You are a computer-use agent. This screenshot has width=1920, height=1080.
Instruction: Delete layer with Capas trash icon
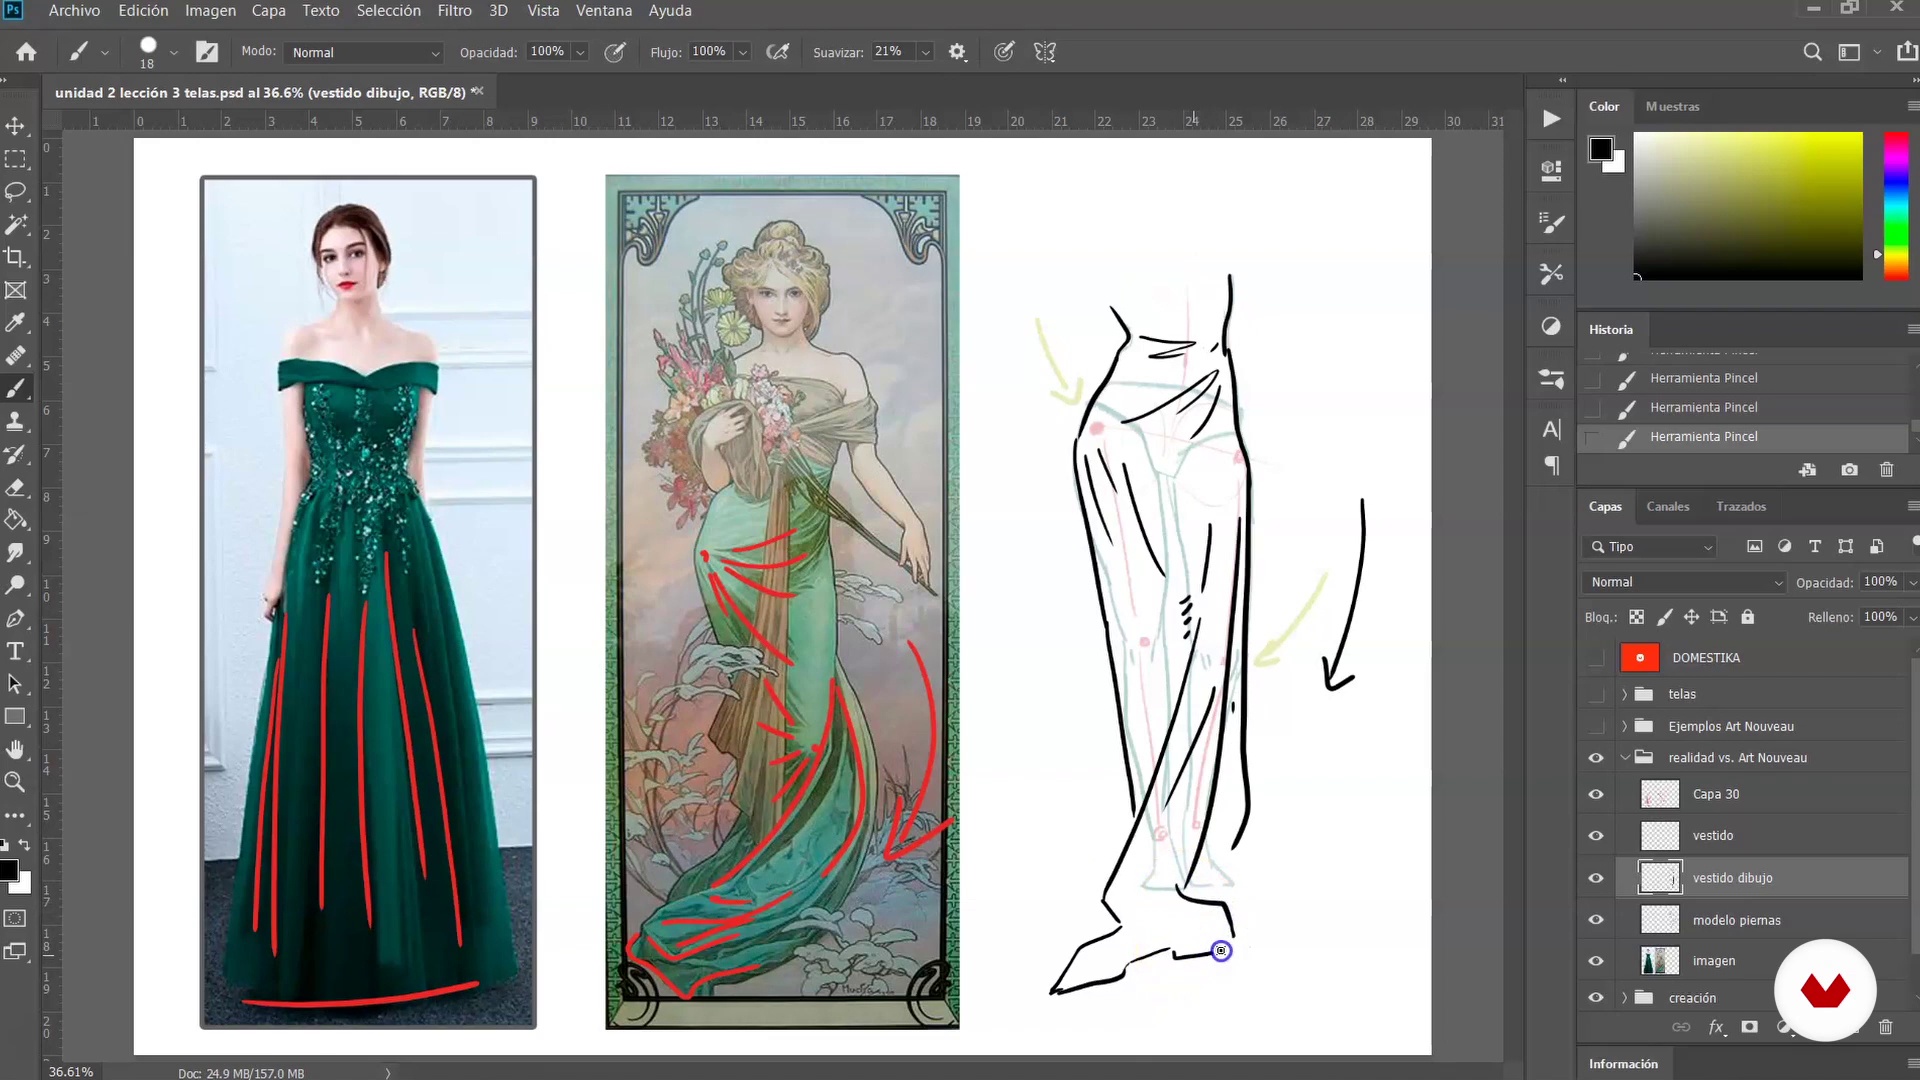coord(1885,1027)
